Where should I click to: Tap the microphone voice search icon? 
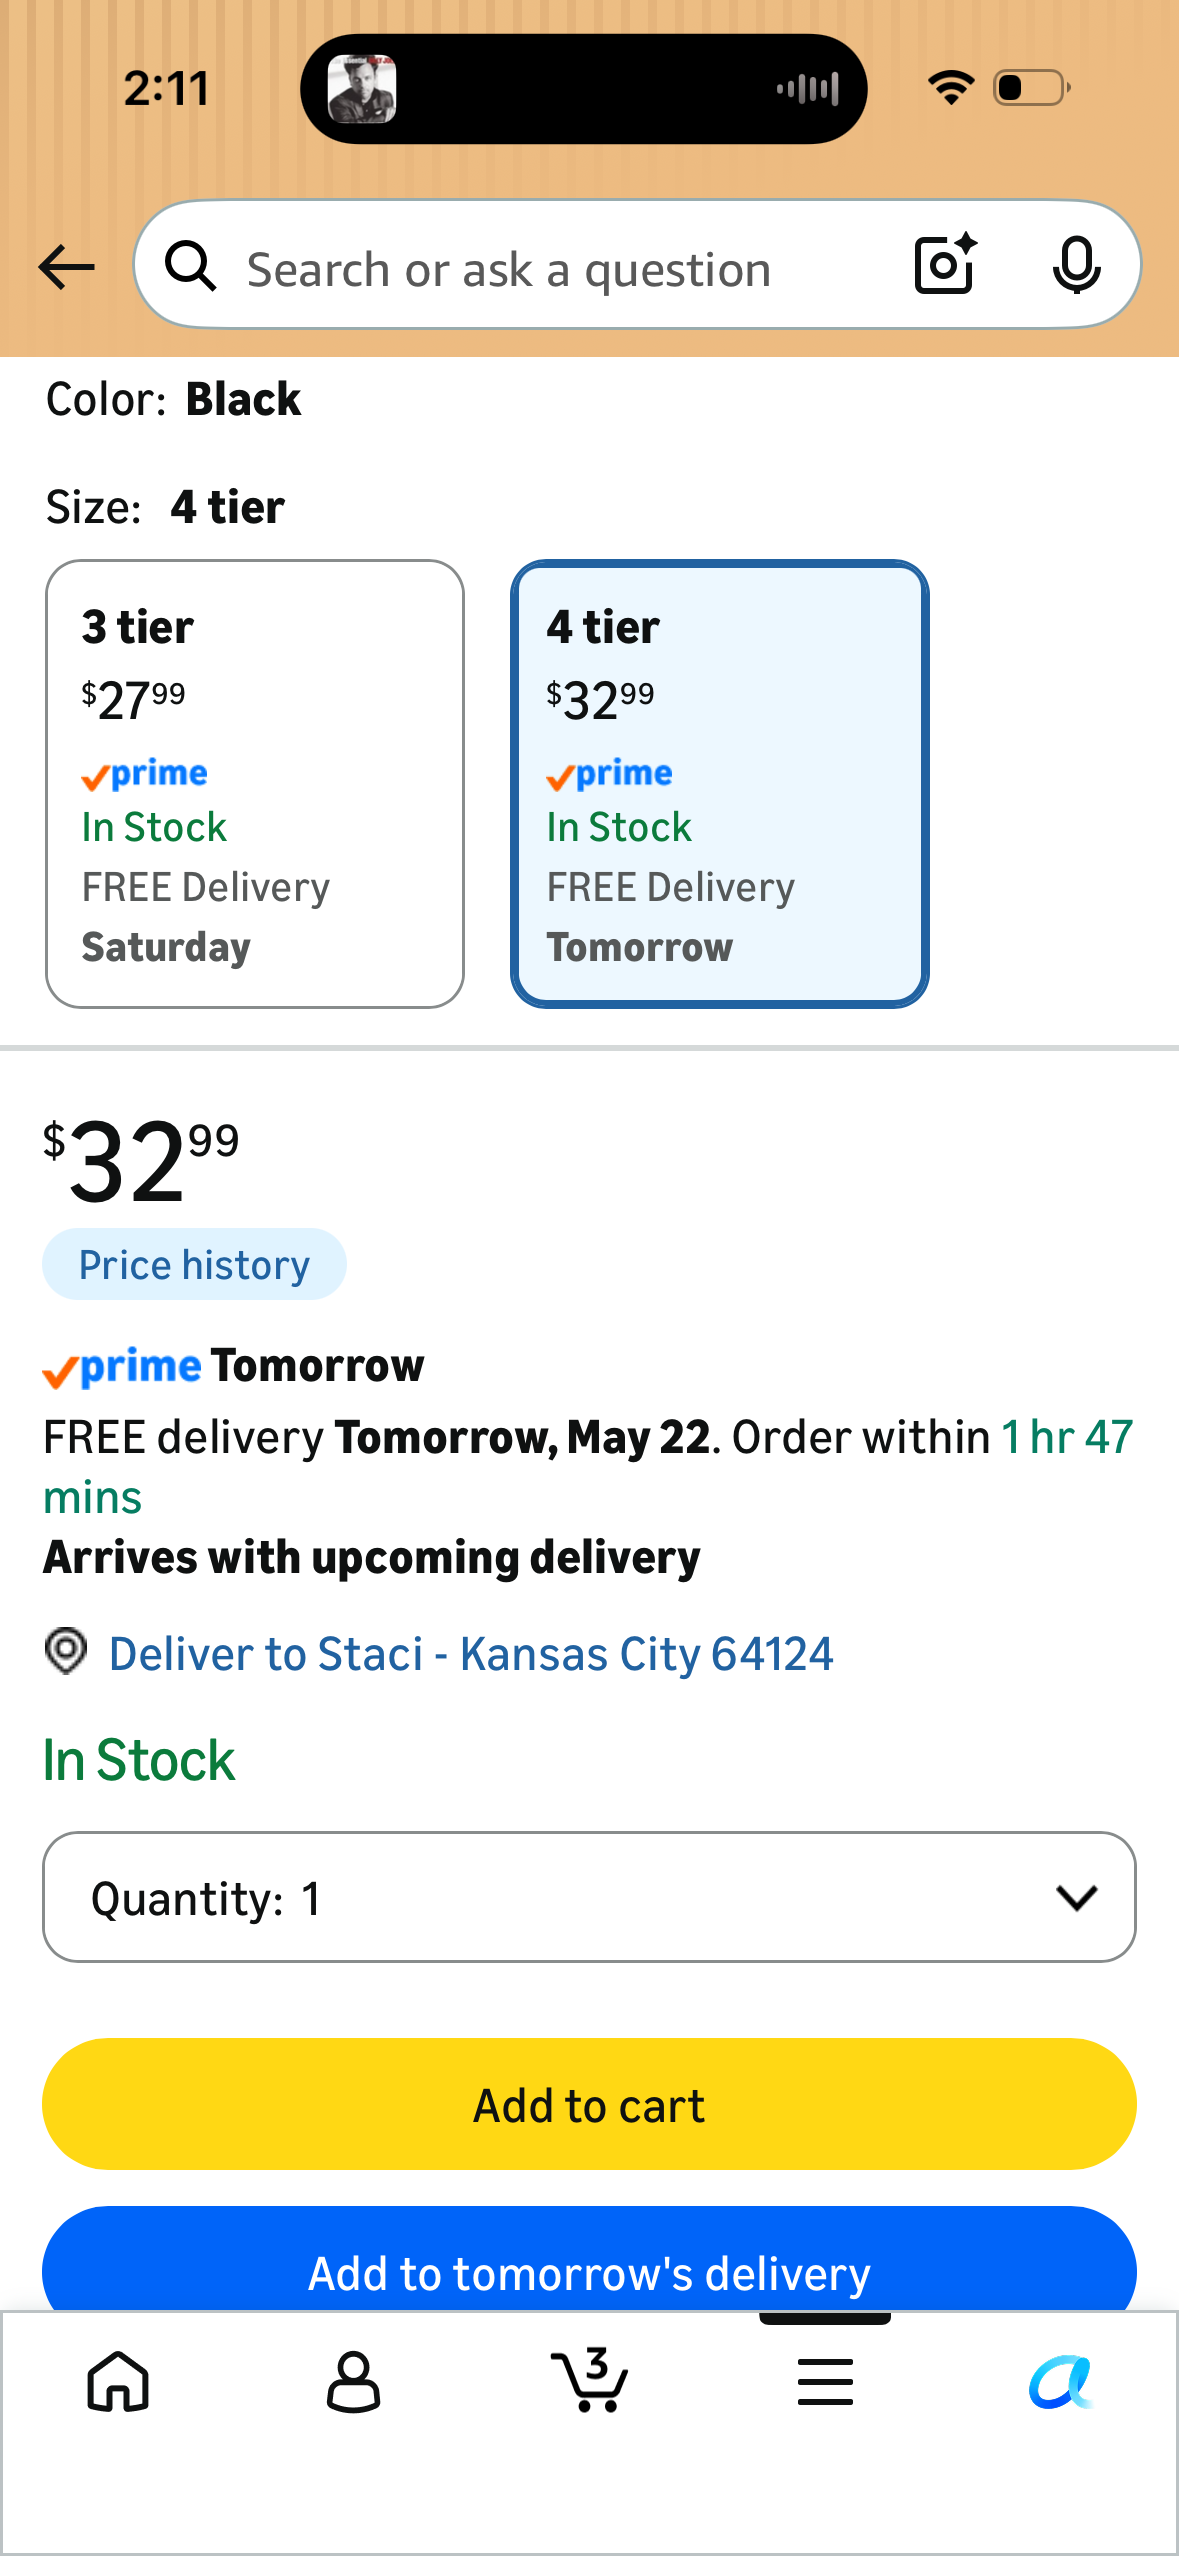pyautogui.click(x=1076, y=266)
